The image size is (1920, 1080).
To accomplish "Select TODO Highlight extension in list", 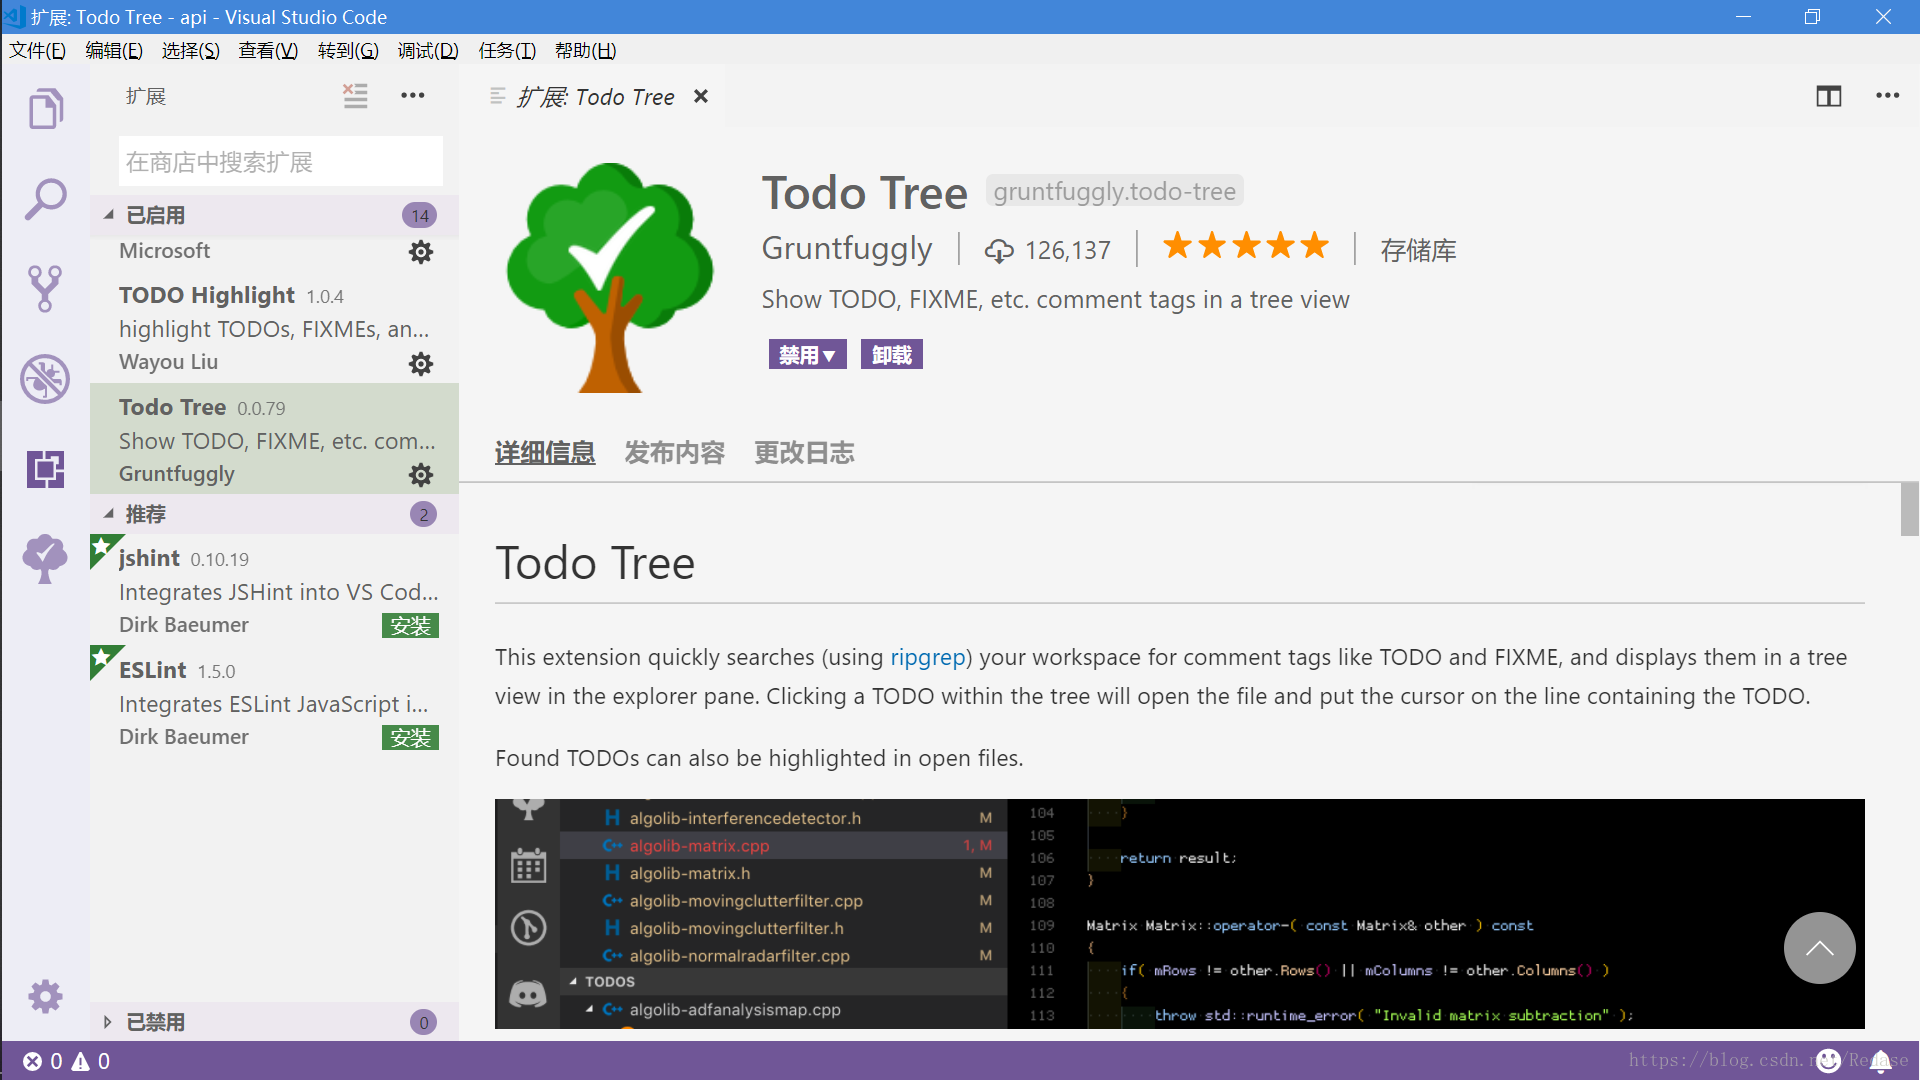I will (x=274, y=327).
